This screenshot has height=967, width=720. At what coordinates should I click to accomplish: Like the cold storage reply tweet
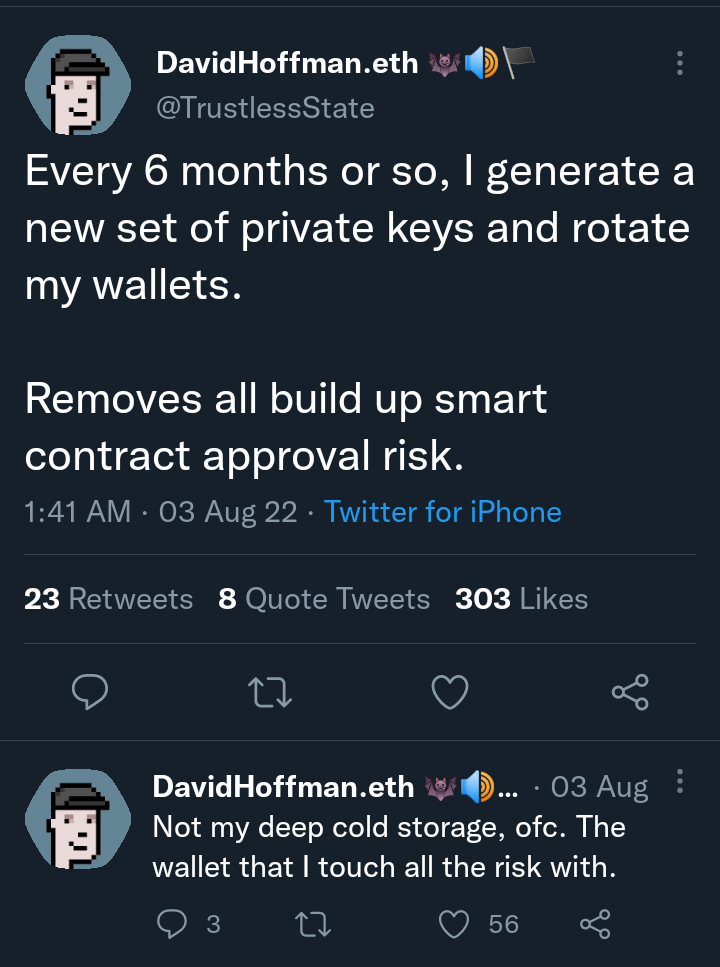coord(455,924)
